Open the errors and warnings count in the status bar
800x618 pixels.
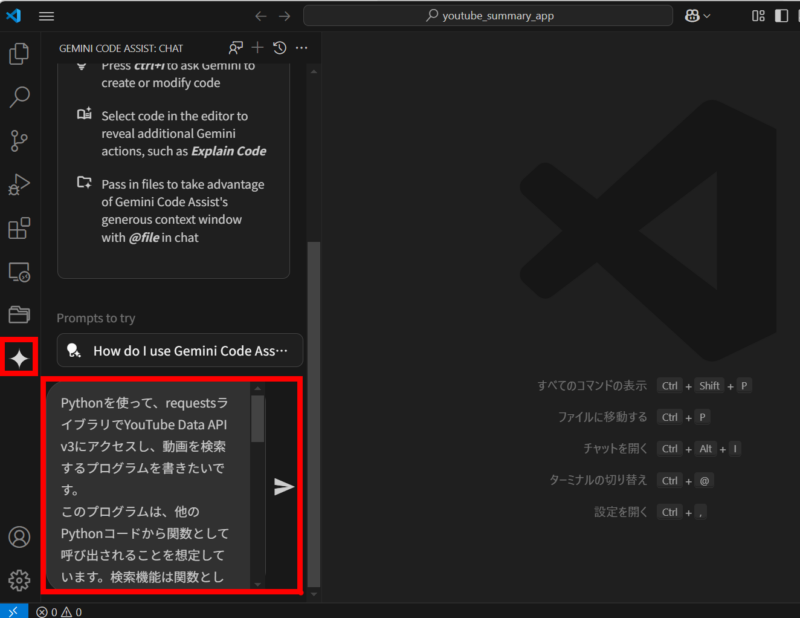pyautogui.click(x=59, y=611)
